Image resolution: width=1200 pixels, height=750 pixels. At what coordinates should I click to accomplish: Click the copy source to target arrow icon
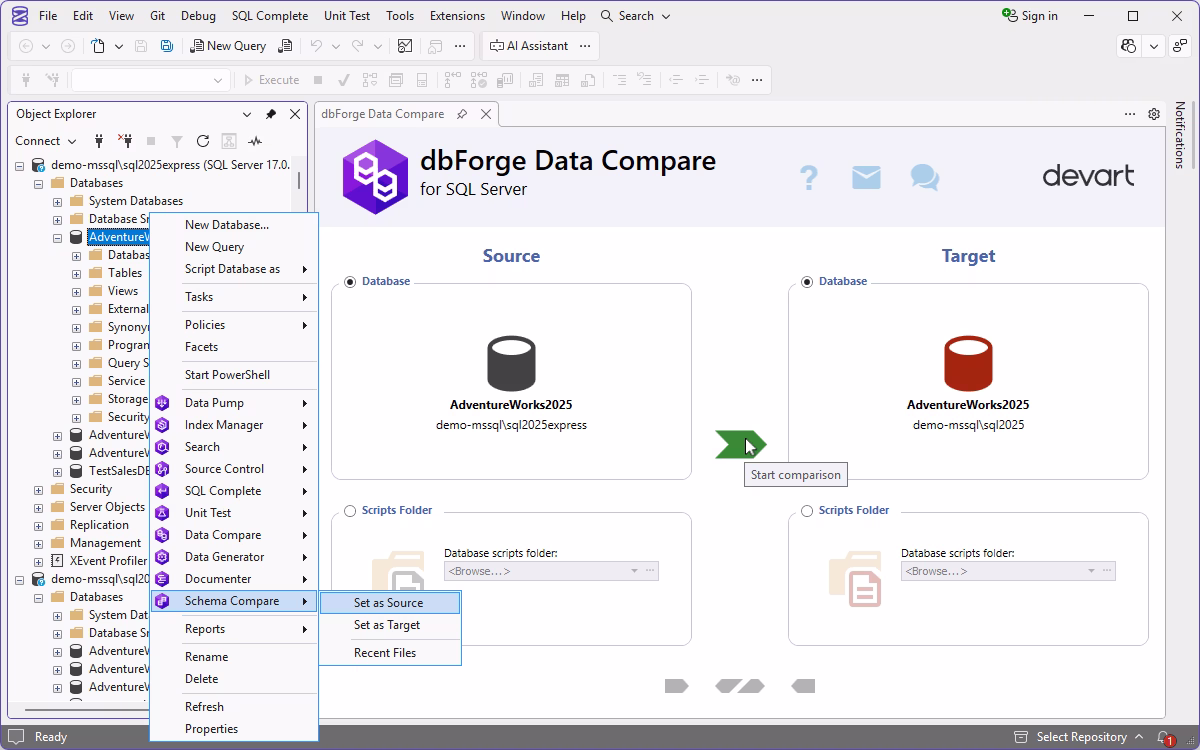click(677, 686)
